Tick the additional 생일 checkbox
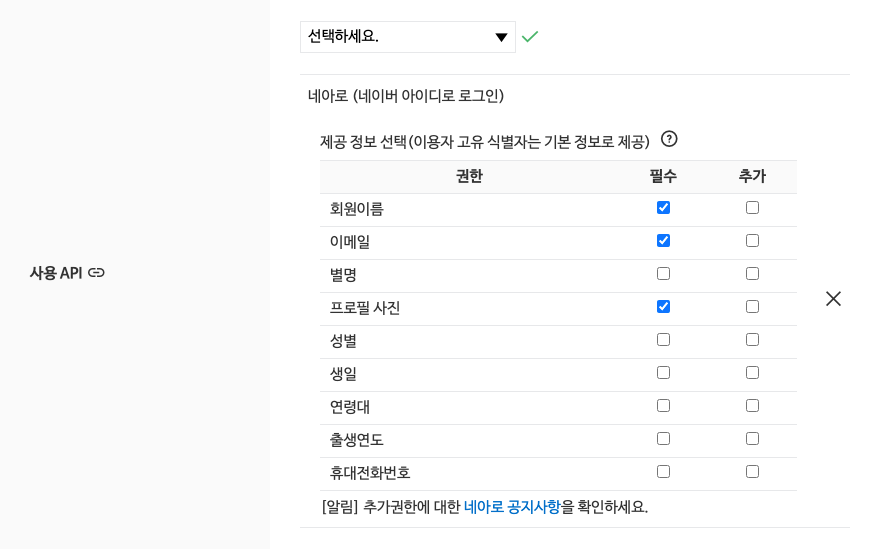The width and height of the screenshot is (880, 549). coord(753,373)
